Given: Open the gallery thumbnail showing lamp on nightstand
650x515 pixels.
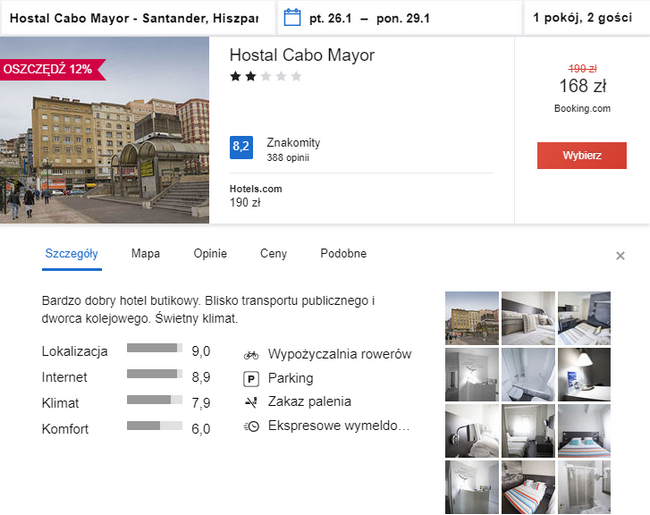Looking at the screenshot, I should click(584, 374).
